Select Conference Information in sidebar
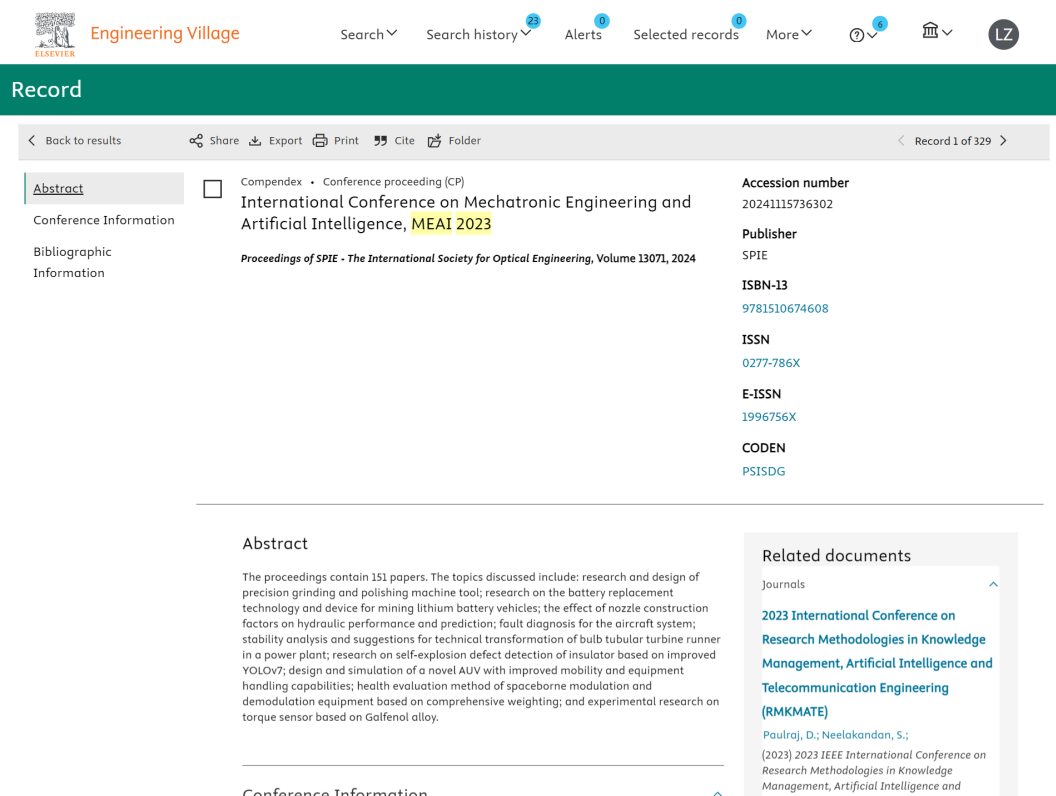The image size is (1056, 796). (103, 220)
